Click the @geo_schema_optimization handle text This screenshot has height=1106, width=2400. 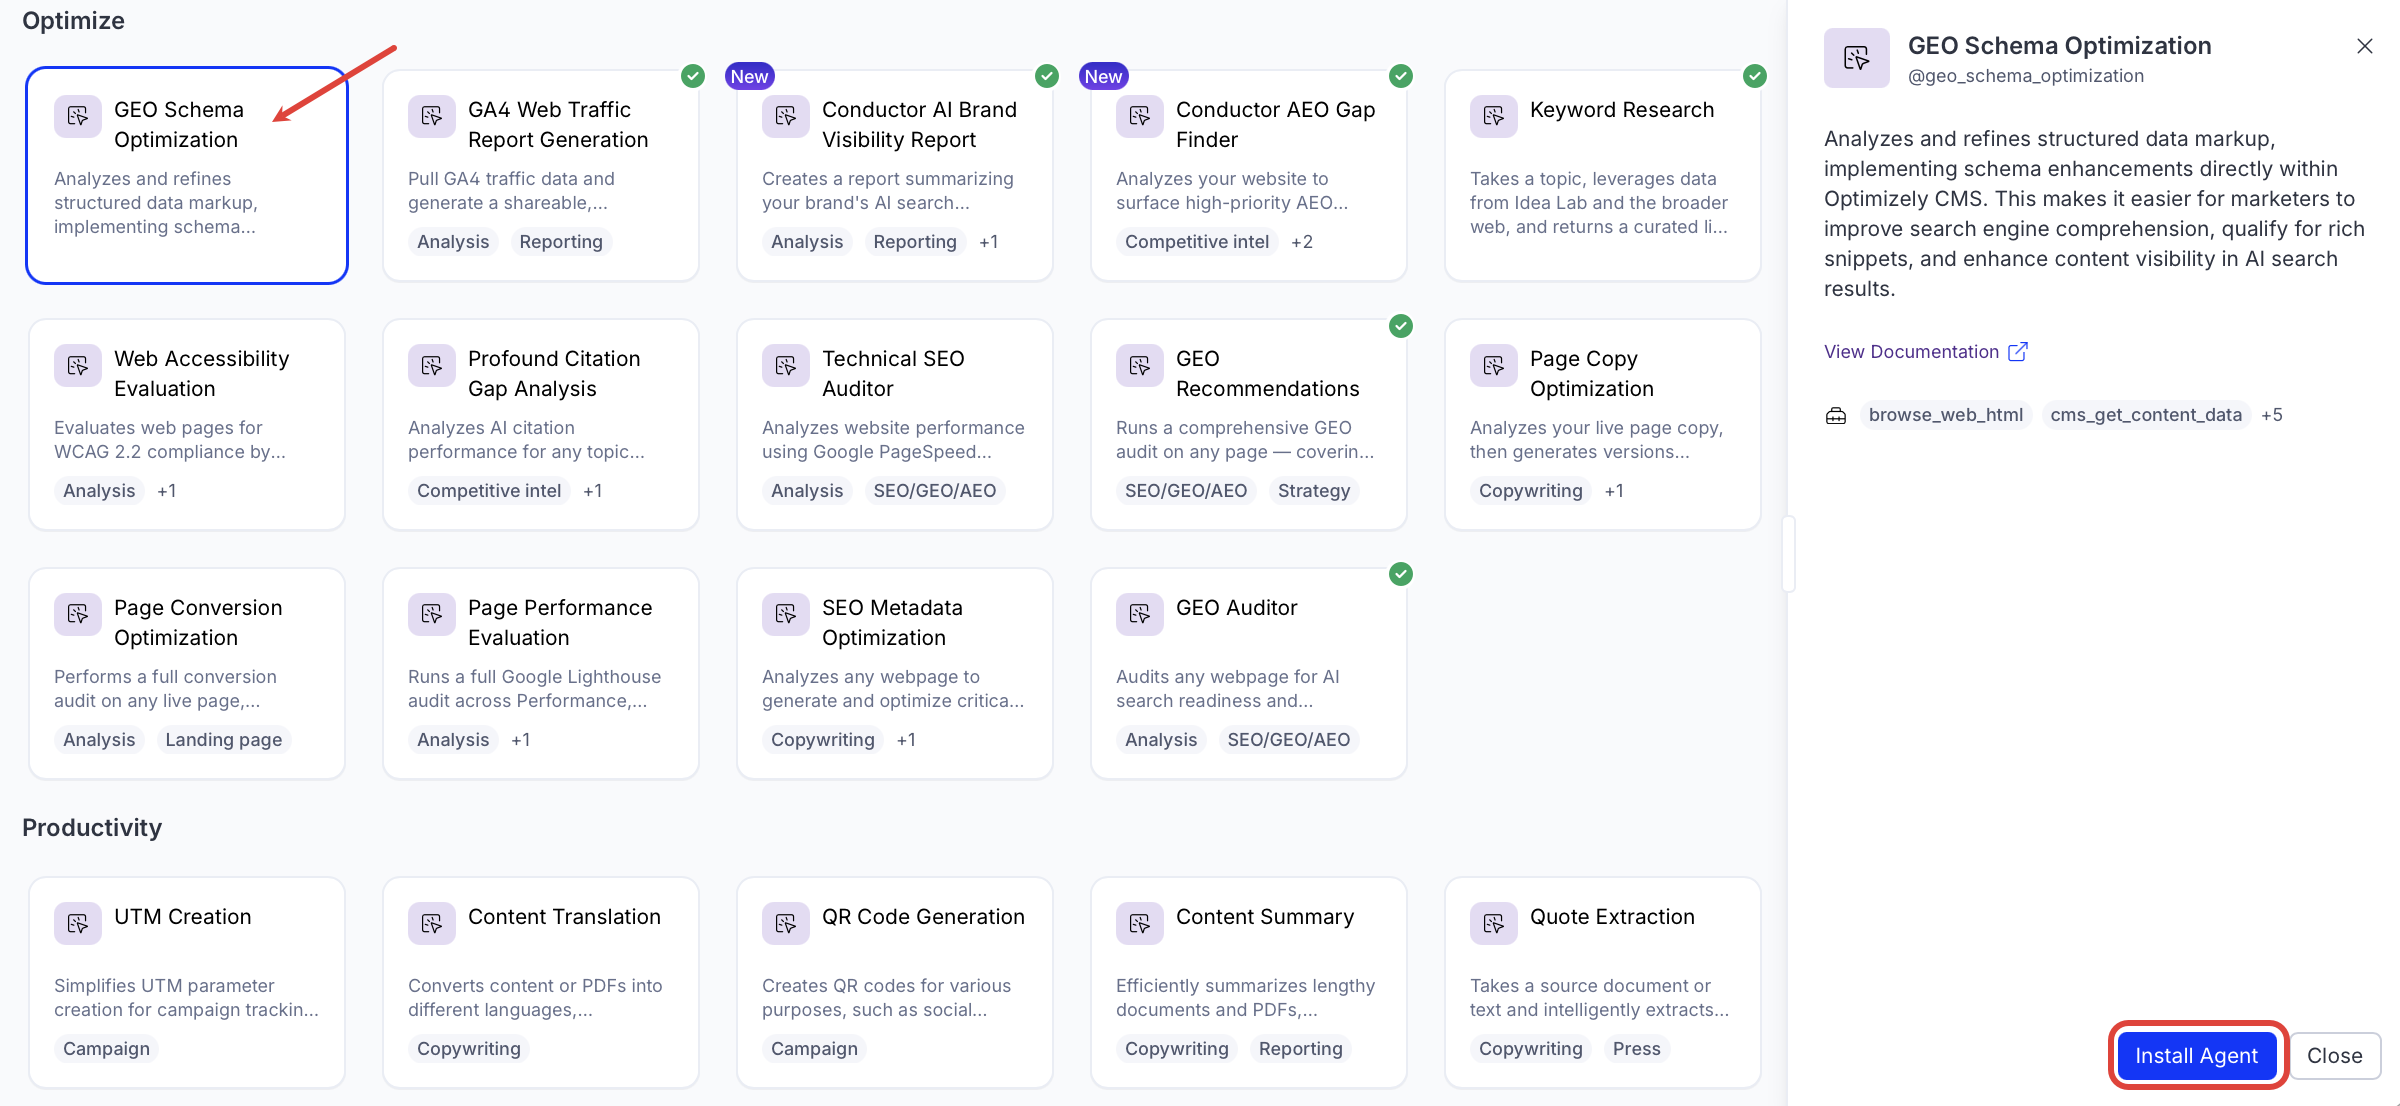coord(2026,76)
